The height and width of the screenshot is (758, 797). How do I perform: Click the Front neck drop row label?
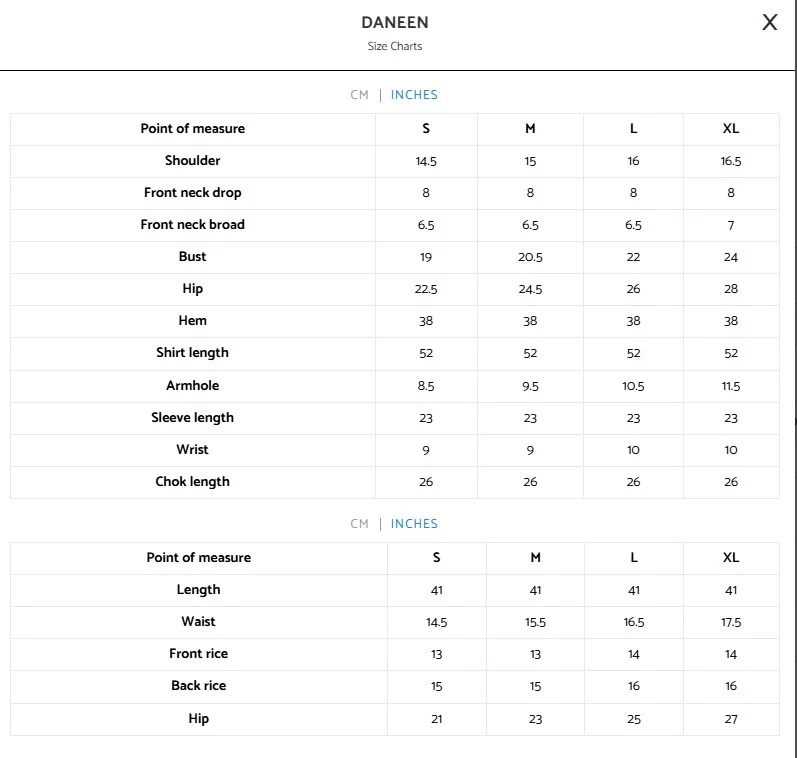(193, 193)
